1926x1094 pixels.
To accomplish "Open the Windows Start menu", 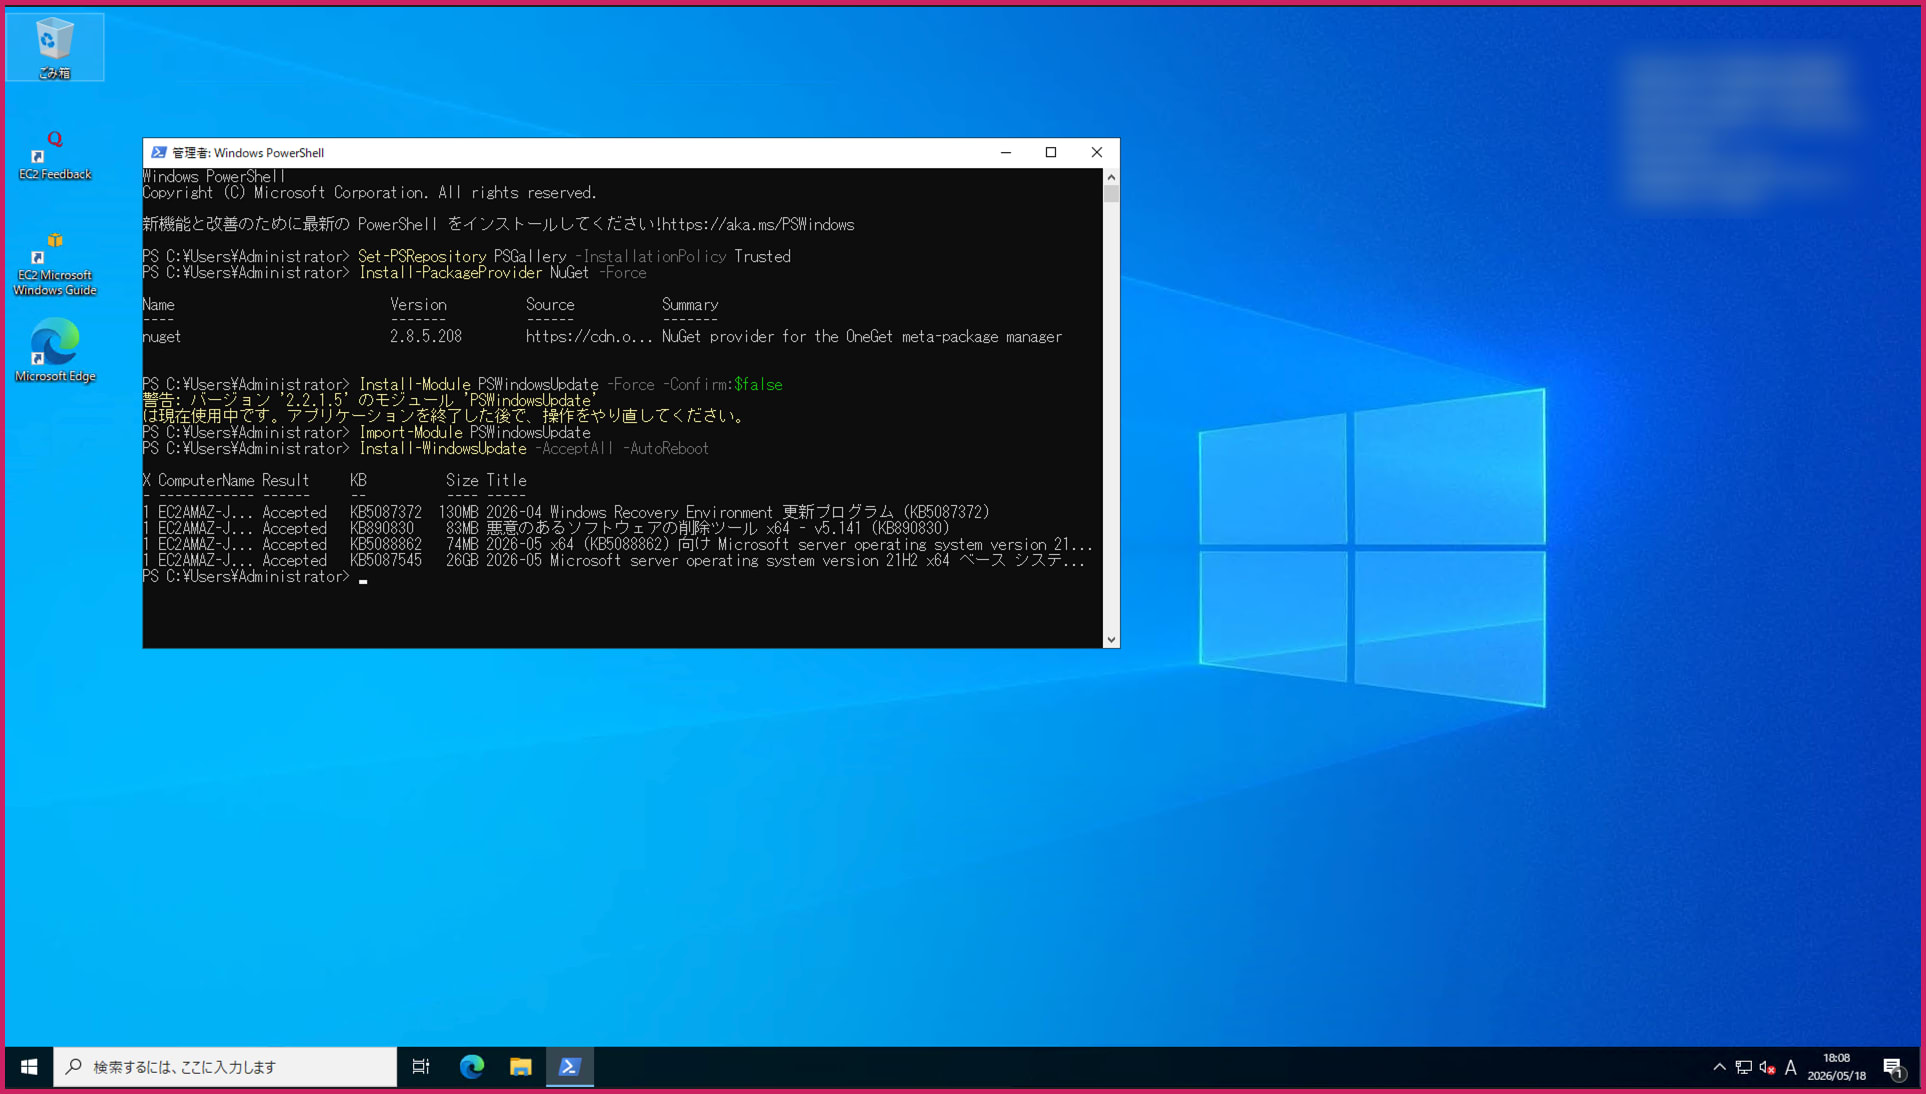I will tap(29, 1067).
